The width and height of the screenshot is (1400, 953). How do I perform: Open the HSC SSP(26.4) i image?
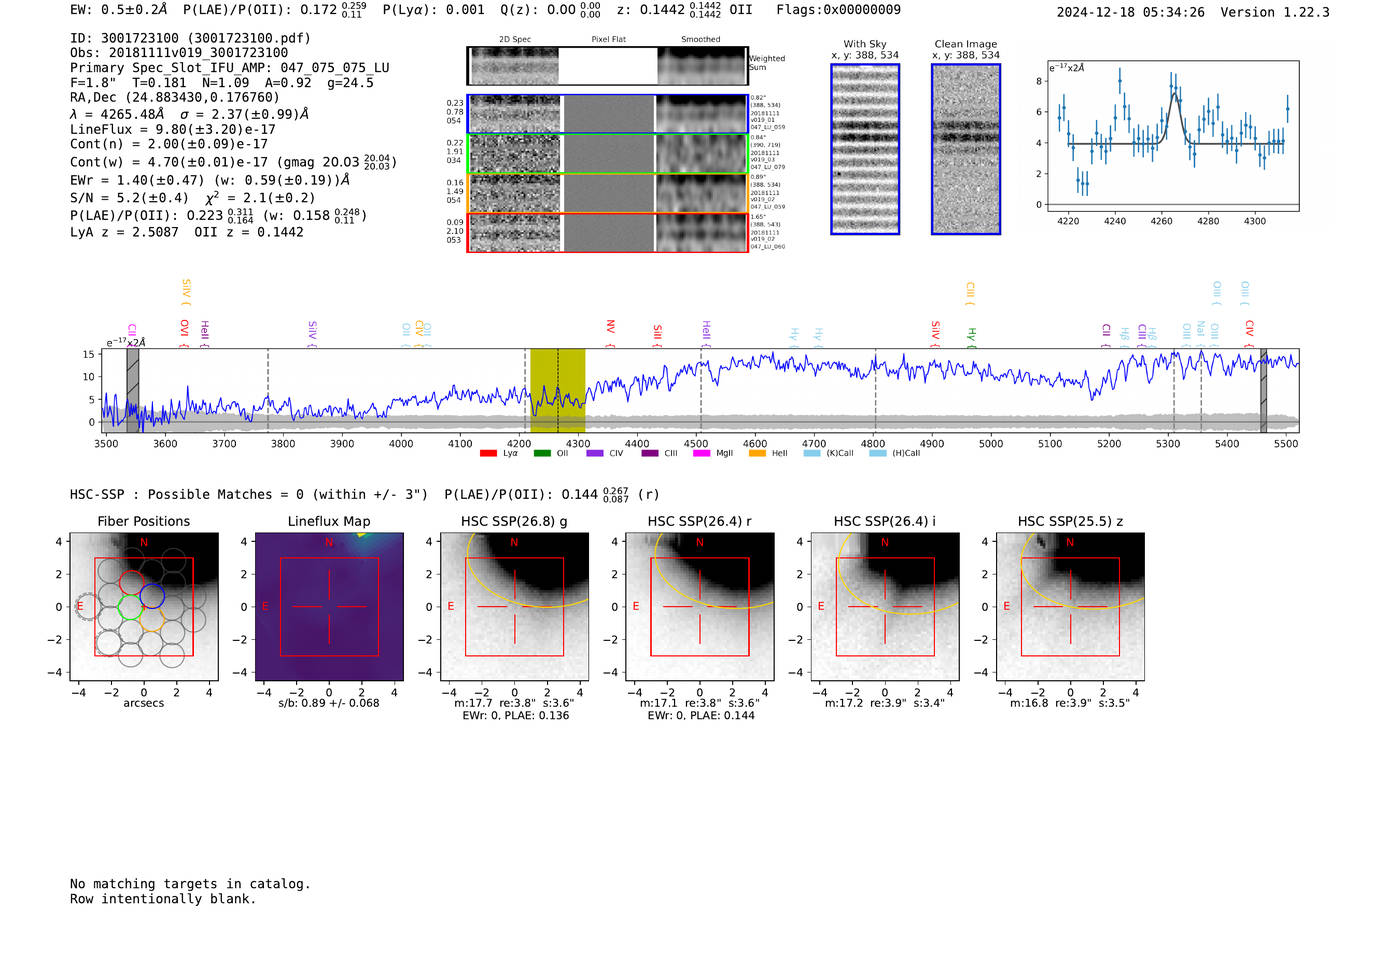(885, 607)
